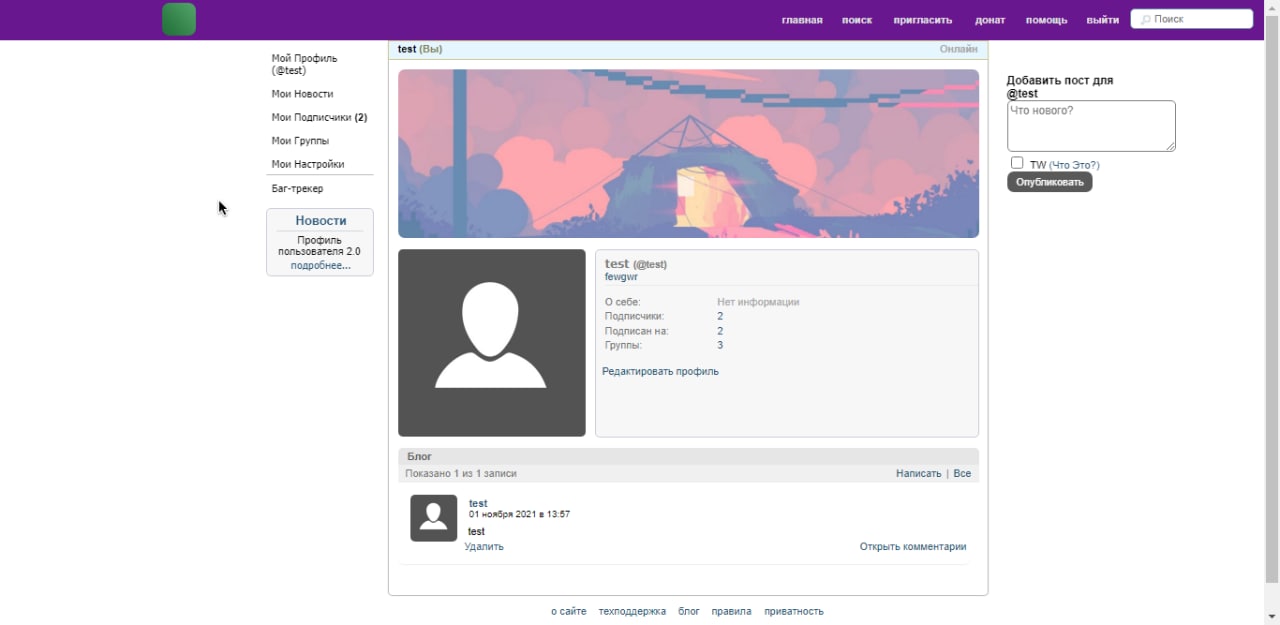1280x625 pixels.
Task: Open Мои Подписчики (2) in sidebar
Action: (x=319, y=118)
